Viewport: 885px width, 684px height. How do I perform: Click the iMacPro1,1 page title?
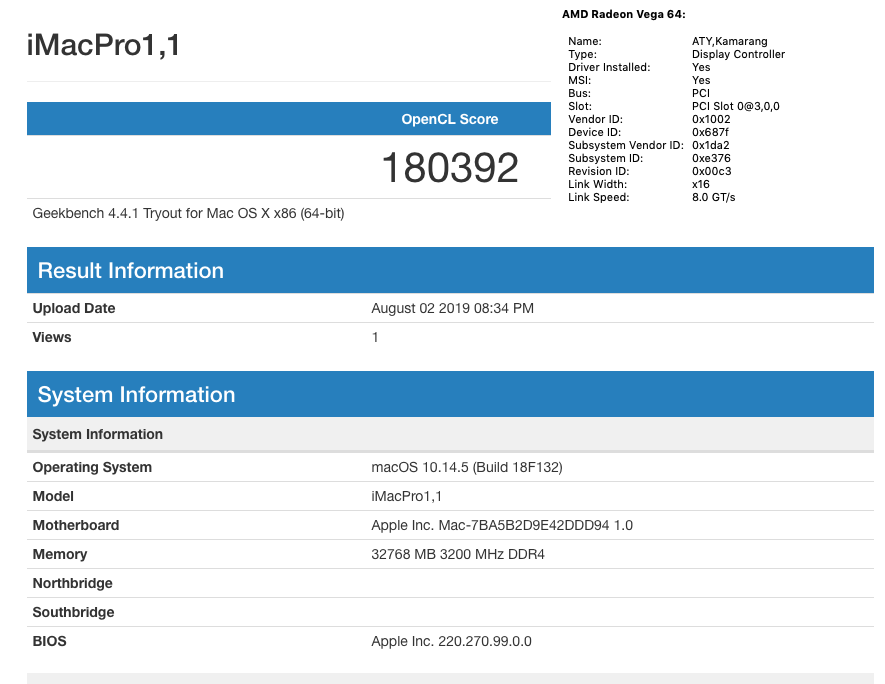pyautogui.click(x=103, y=45)
